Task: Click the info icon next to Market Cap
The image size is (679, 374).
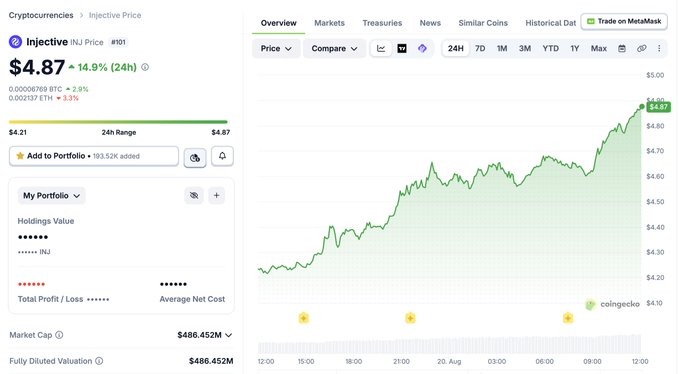Action: click(59, 335)
